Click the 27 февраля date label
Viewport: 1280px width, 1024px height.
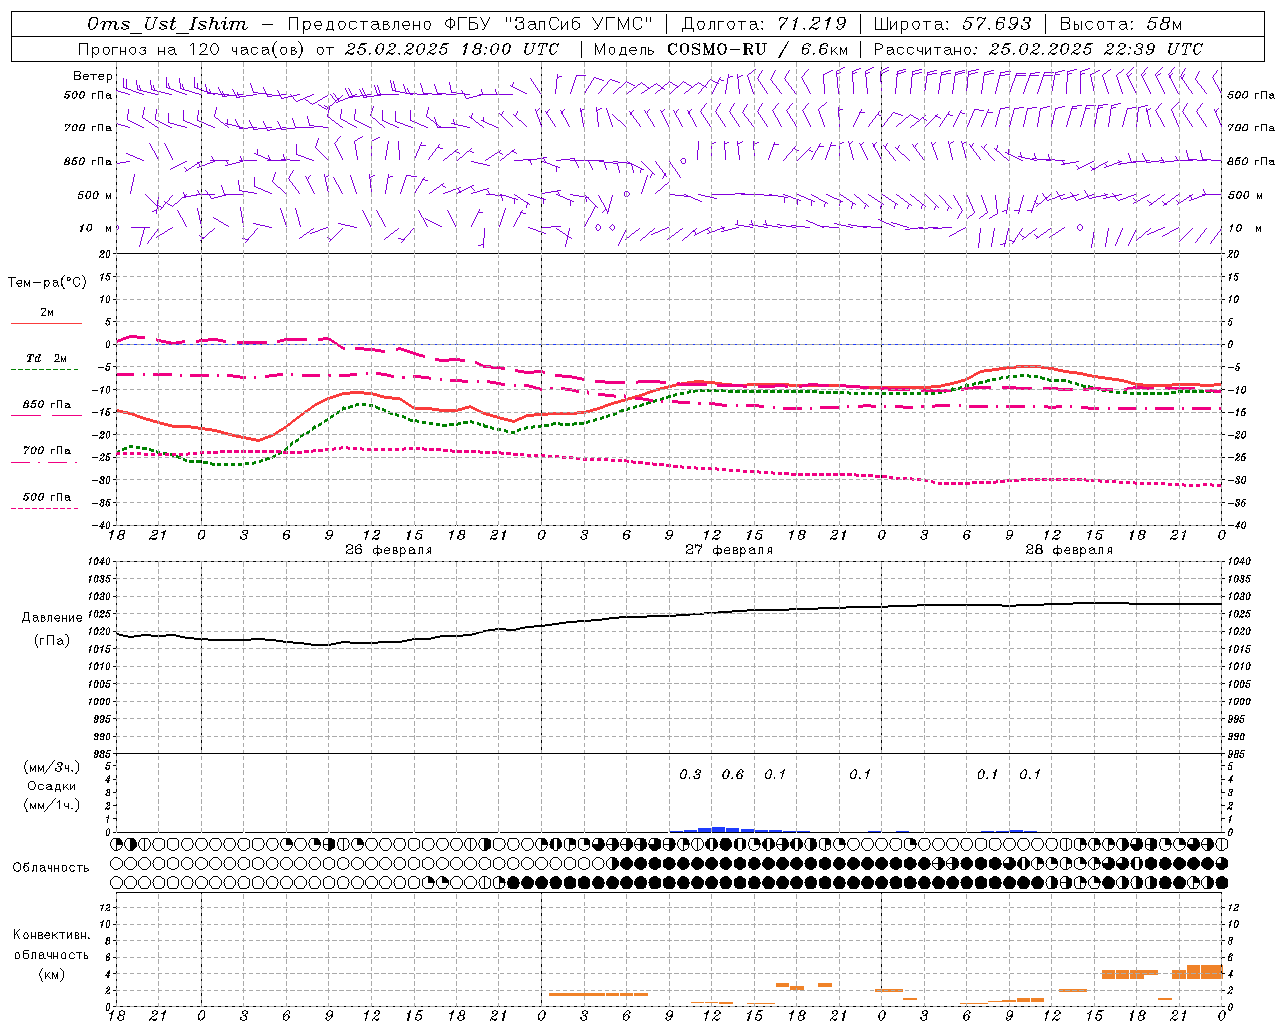729,550
